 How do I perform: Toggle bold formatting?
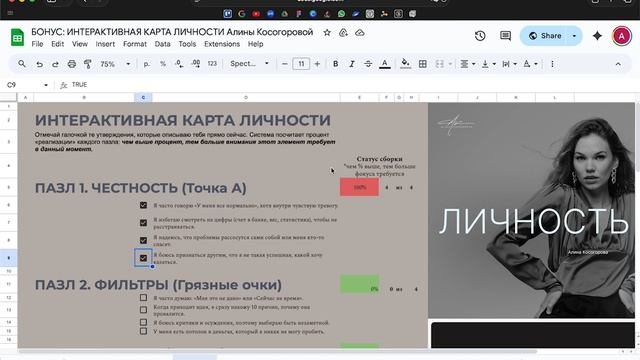coord(336,64)
